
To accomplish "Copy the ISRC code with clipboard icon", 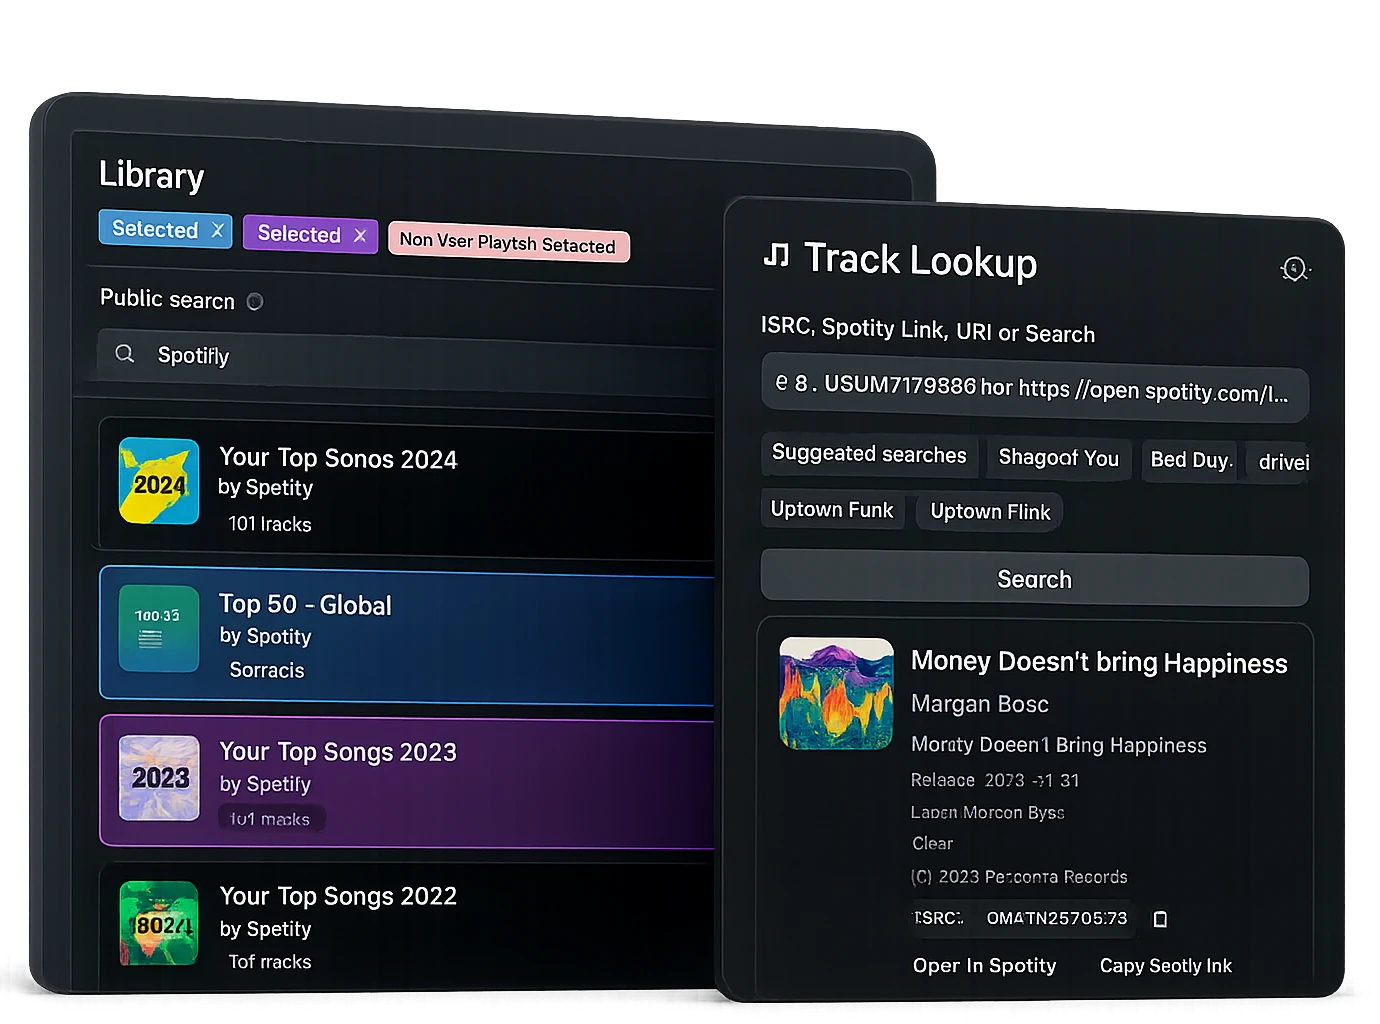I will coord(1161,919).
